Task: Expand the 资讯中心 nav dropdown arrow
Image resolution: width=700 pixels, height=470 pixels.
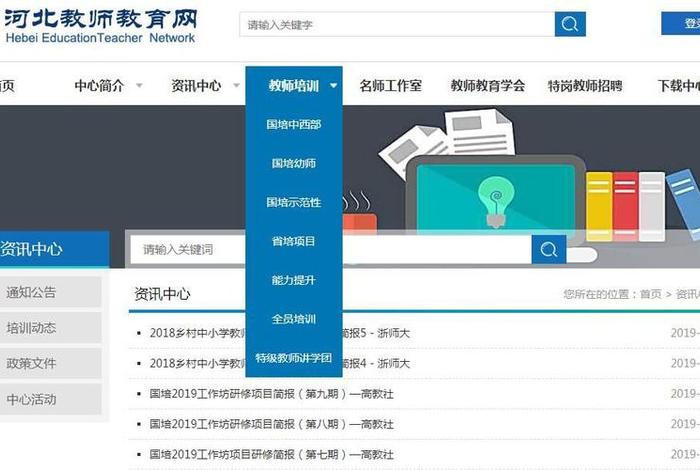Action: click(x=236, y=85)
